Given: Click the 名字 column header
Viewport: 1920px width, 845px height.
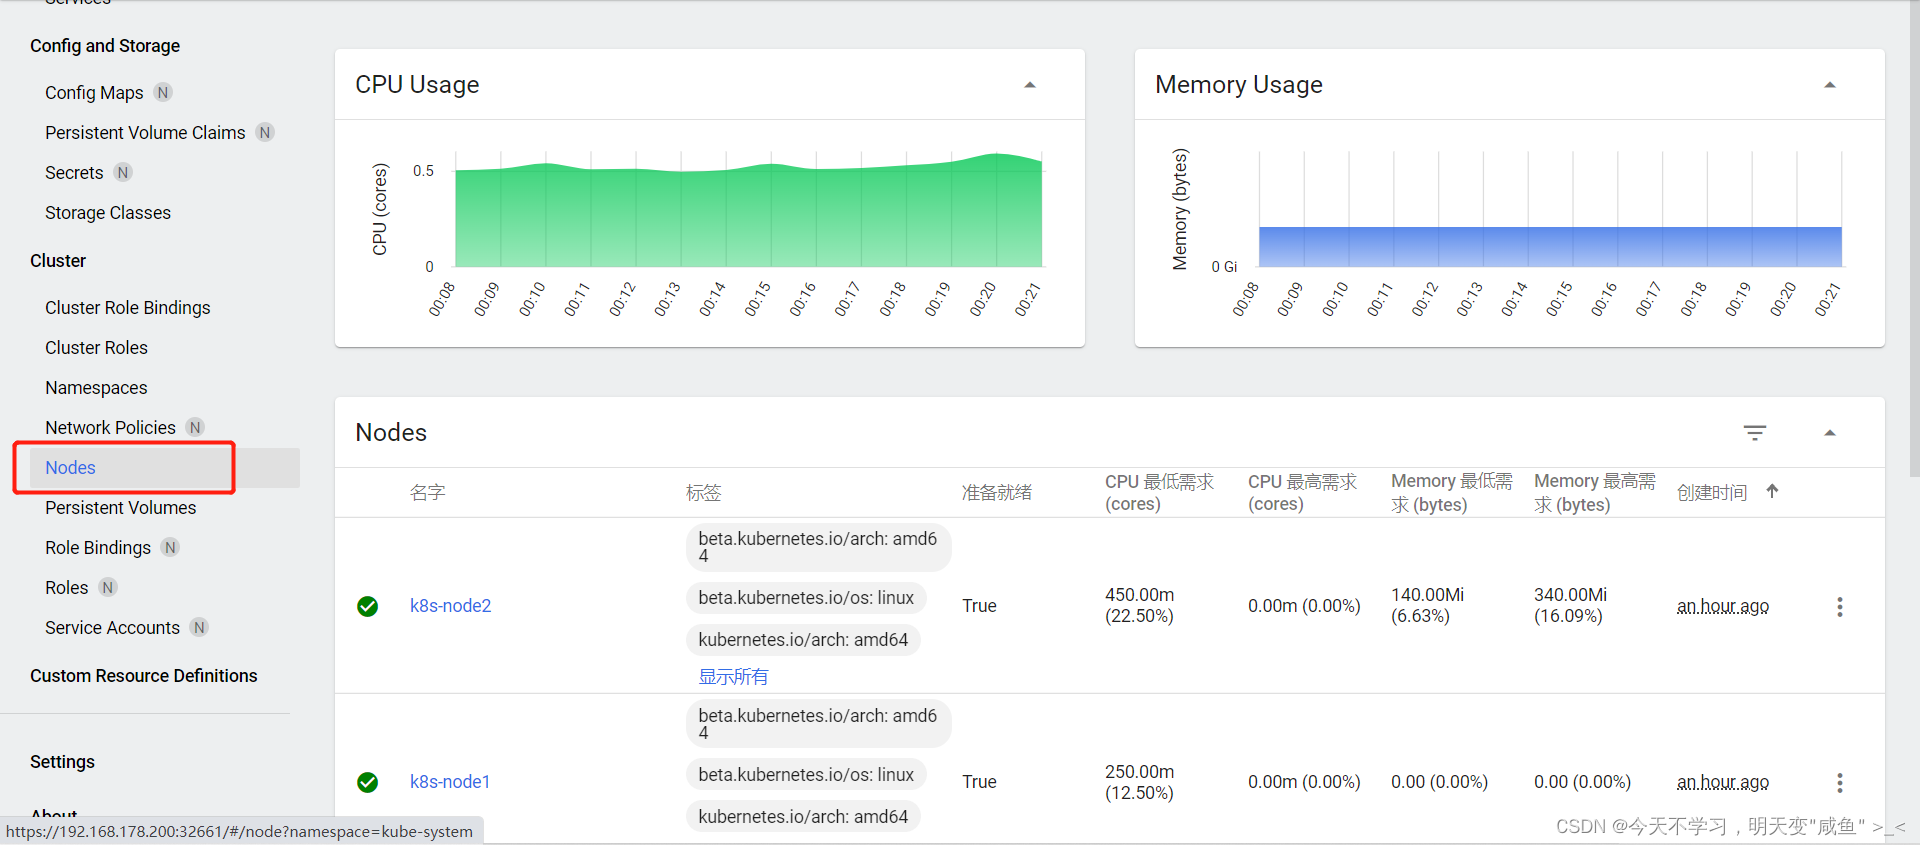Looking at the screenshot, I should pyautogui.click(x=427, y=492).
